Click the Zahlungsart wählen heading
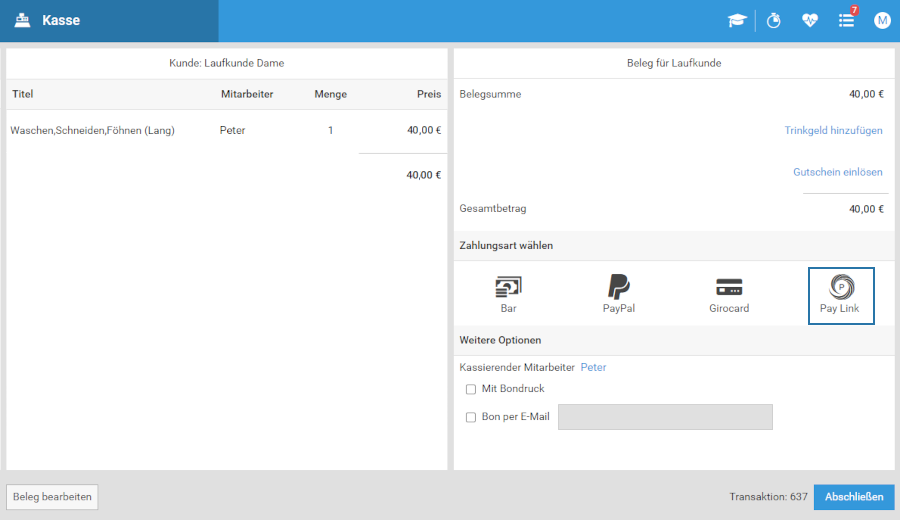Viewport: 900px width, 520px height. click(506, 246)
